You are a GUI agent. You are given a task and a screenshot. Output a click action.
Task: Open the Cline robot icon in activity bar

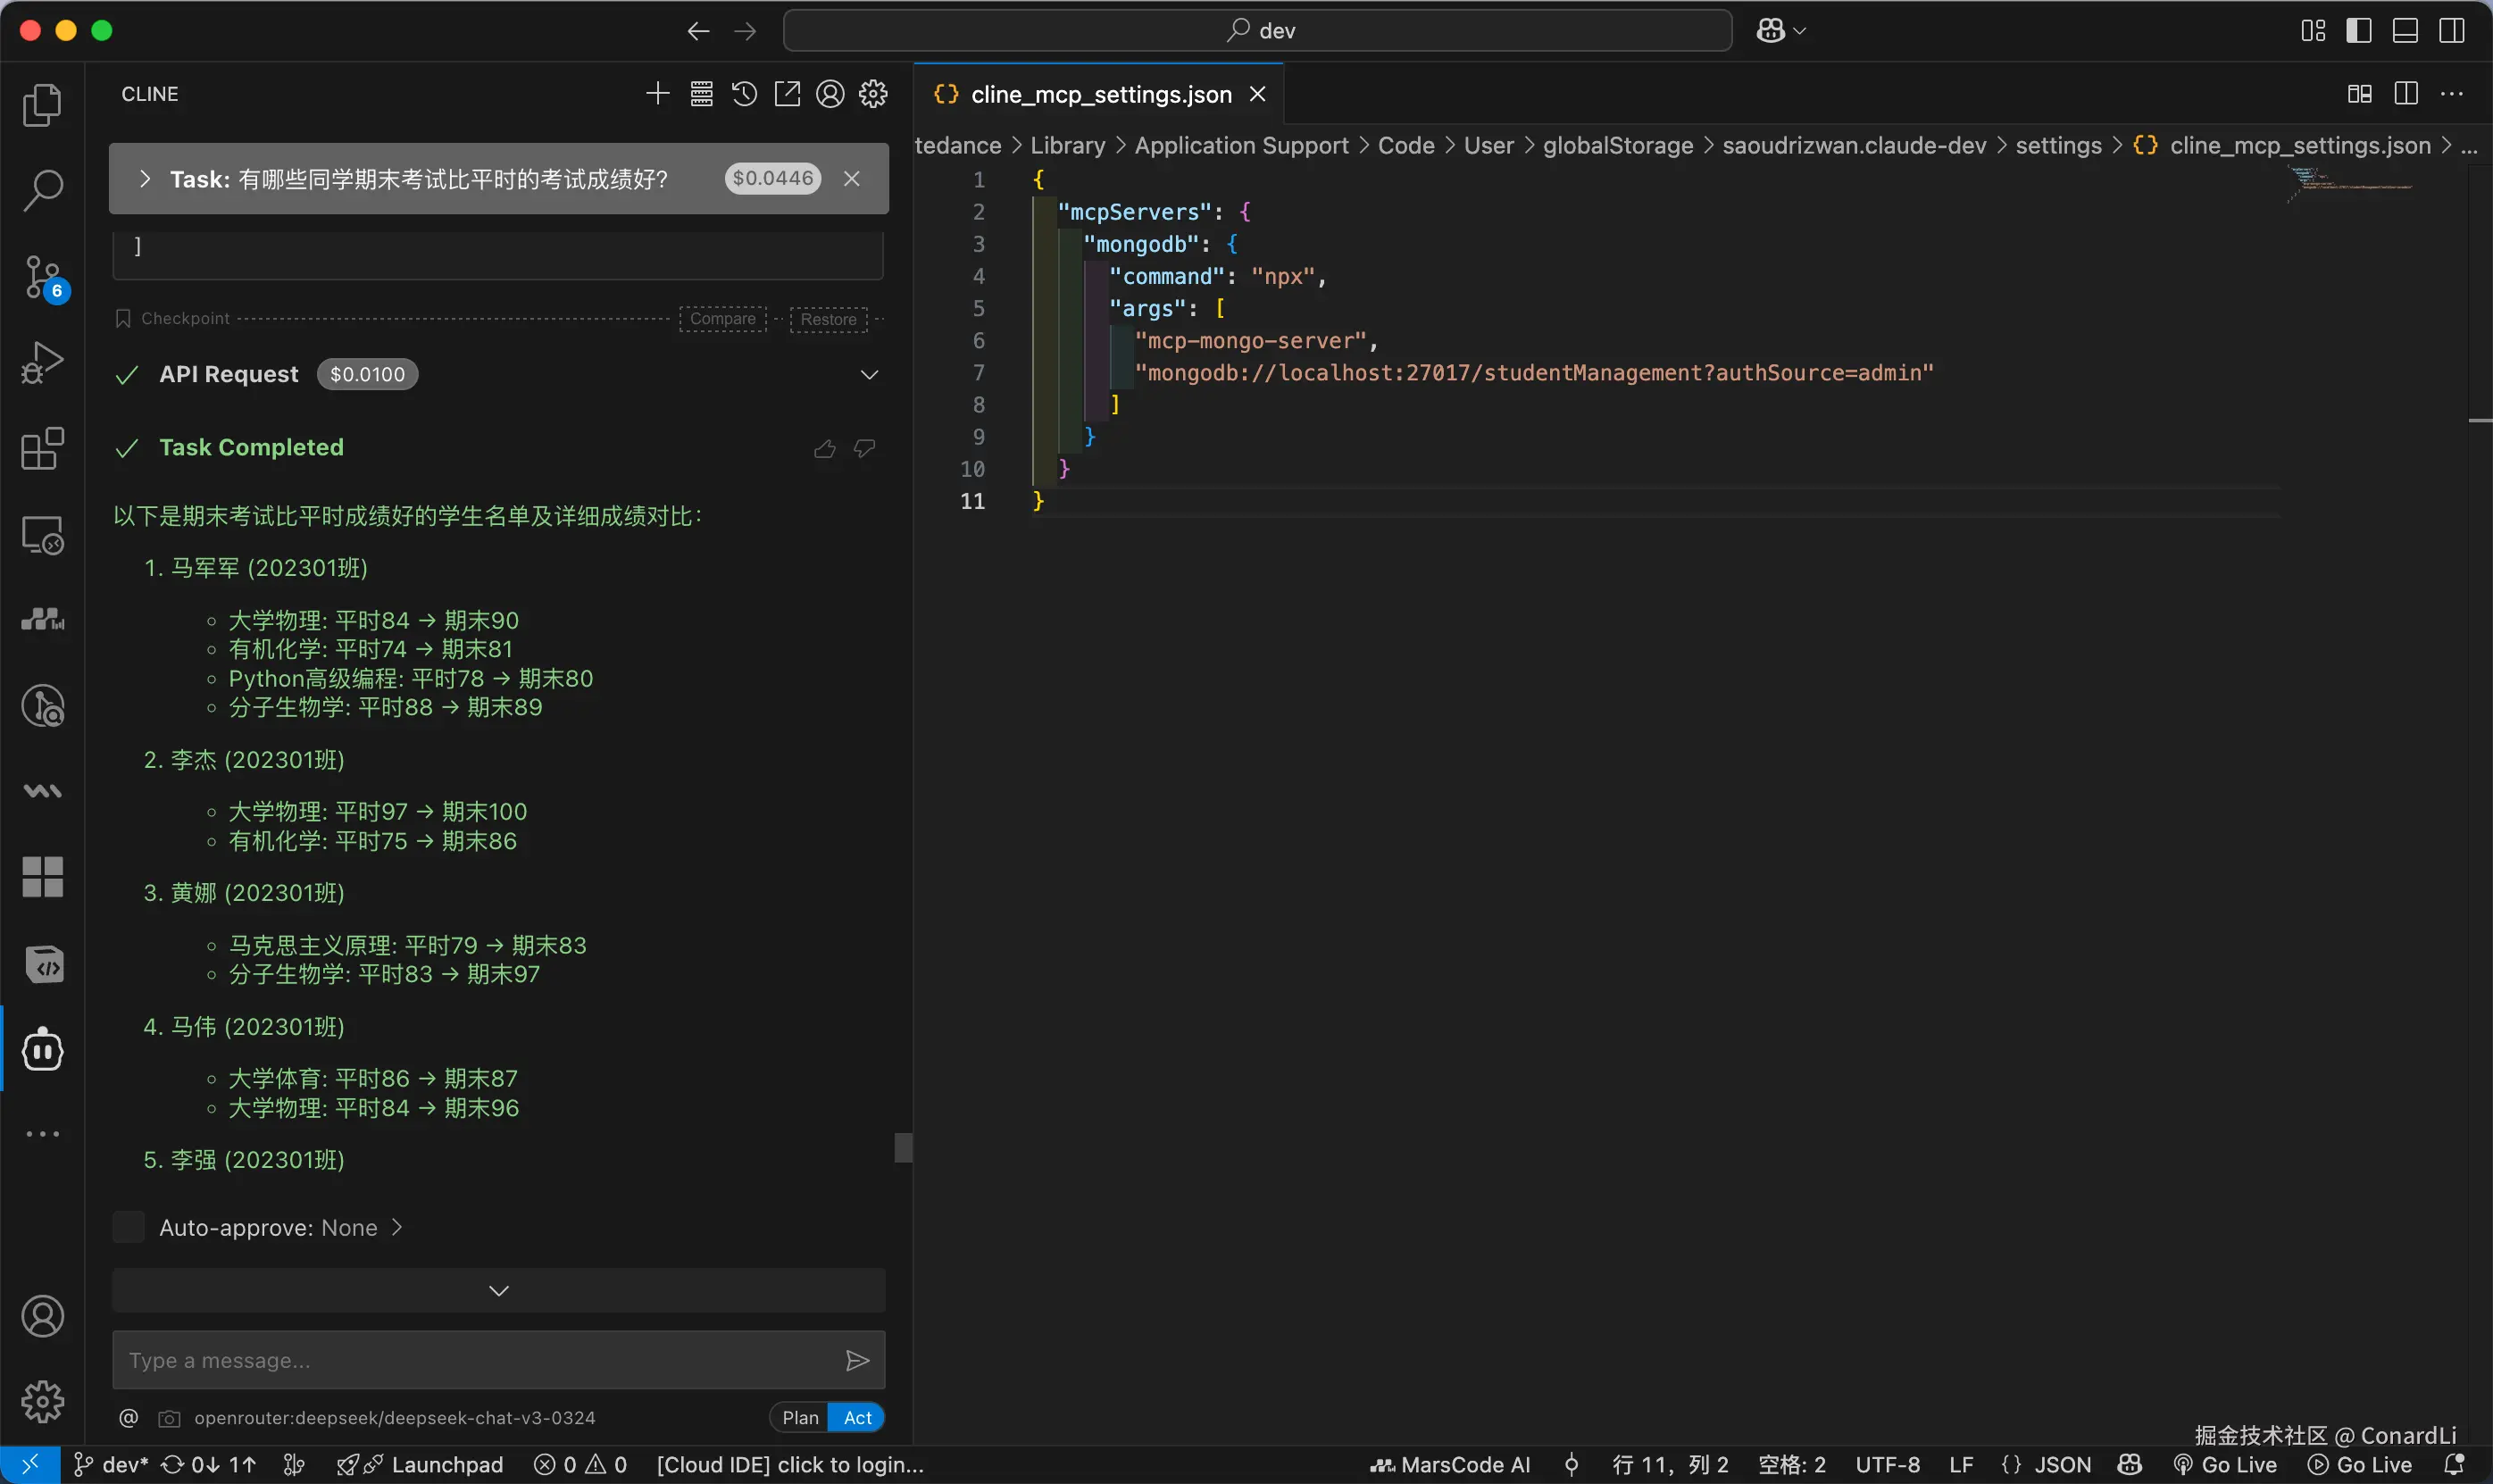click(42, 1049)
